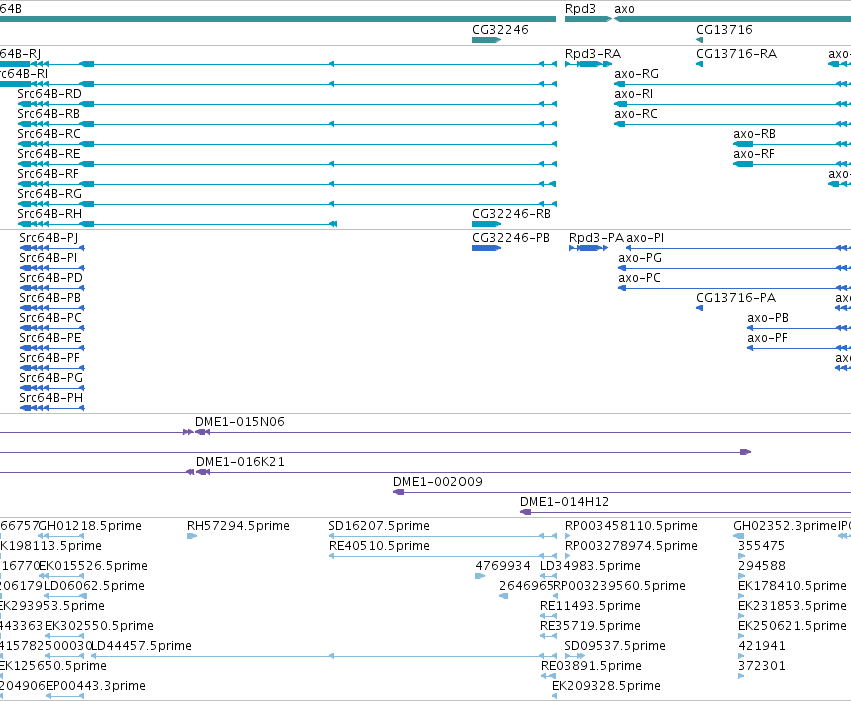Viewport: 851px width, 701px height.
Task: Select the EK178410.5prime EST label
Action: point(792,587)
